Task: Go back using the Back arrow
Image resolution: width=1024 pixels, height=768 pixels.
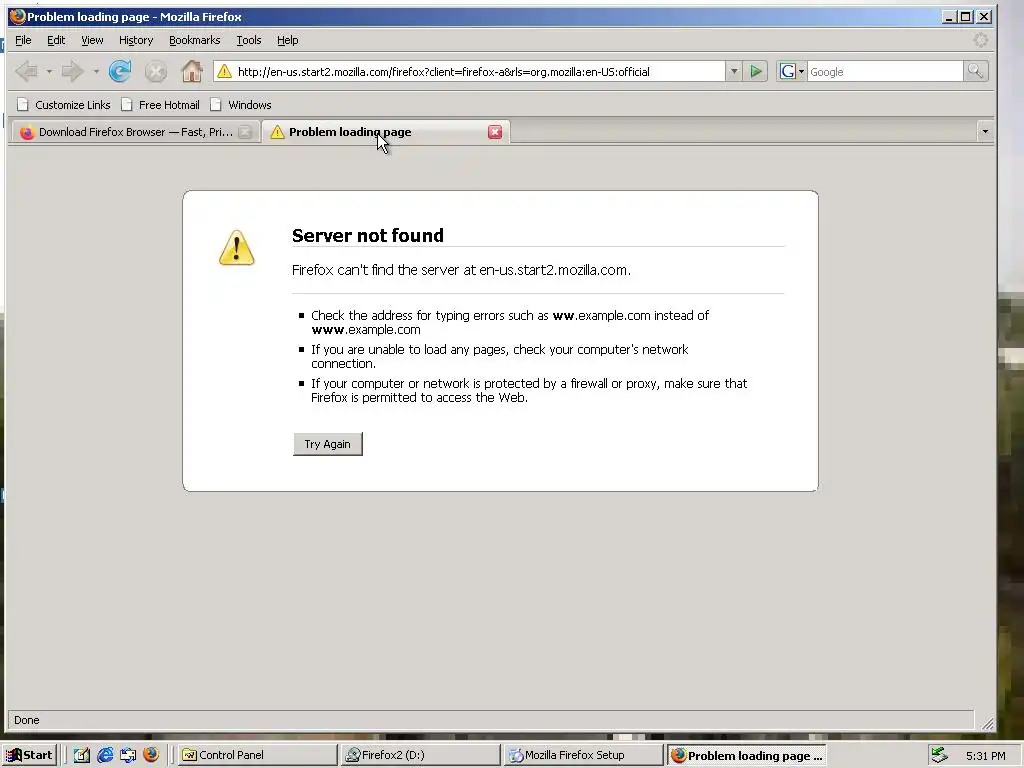Action: [x=26, y=71]
